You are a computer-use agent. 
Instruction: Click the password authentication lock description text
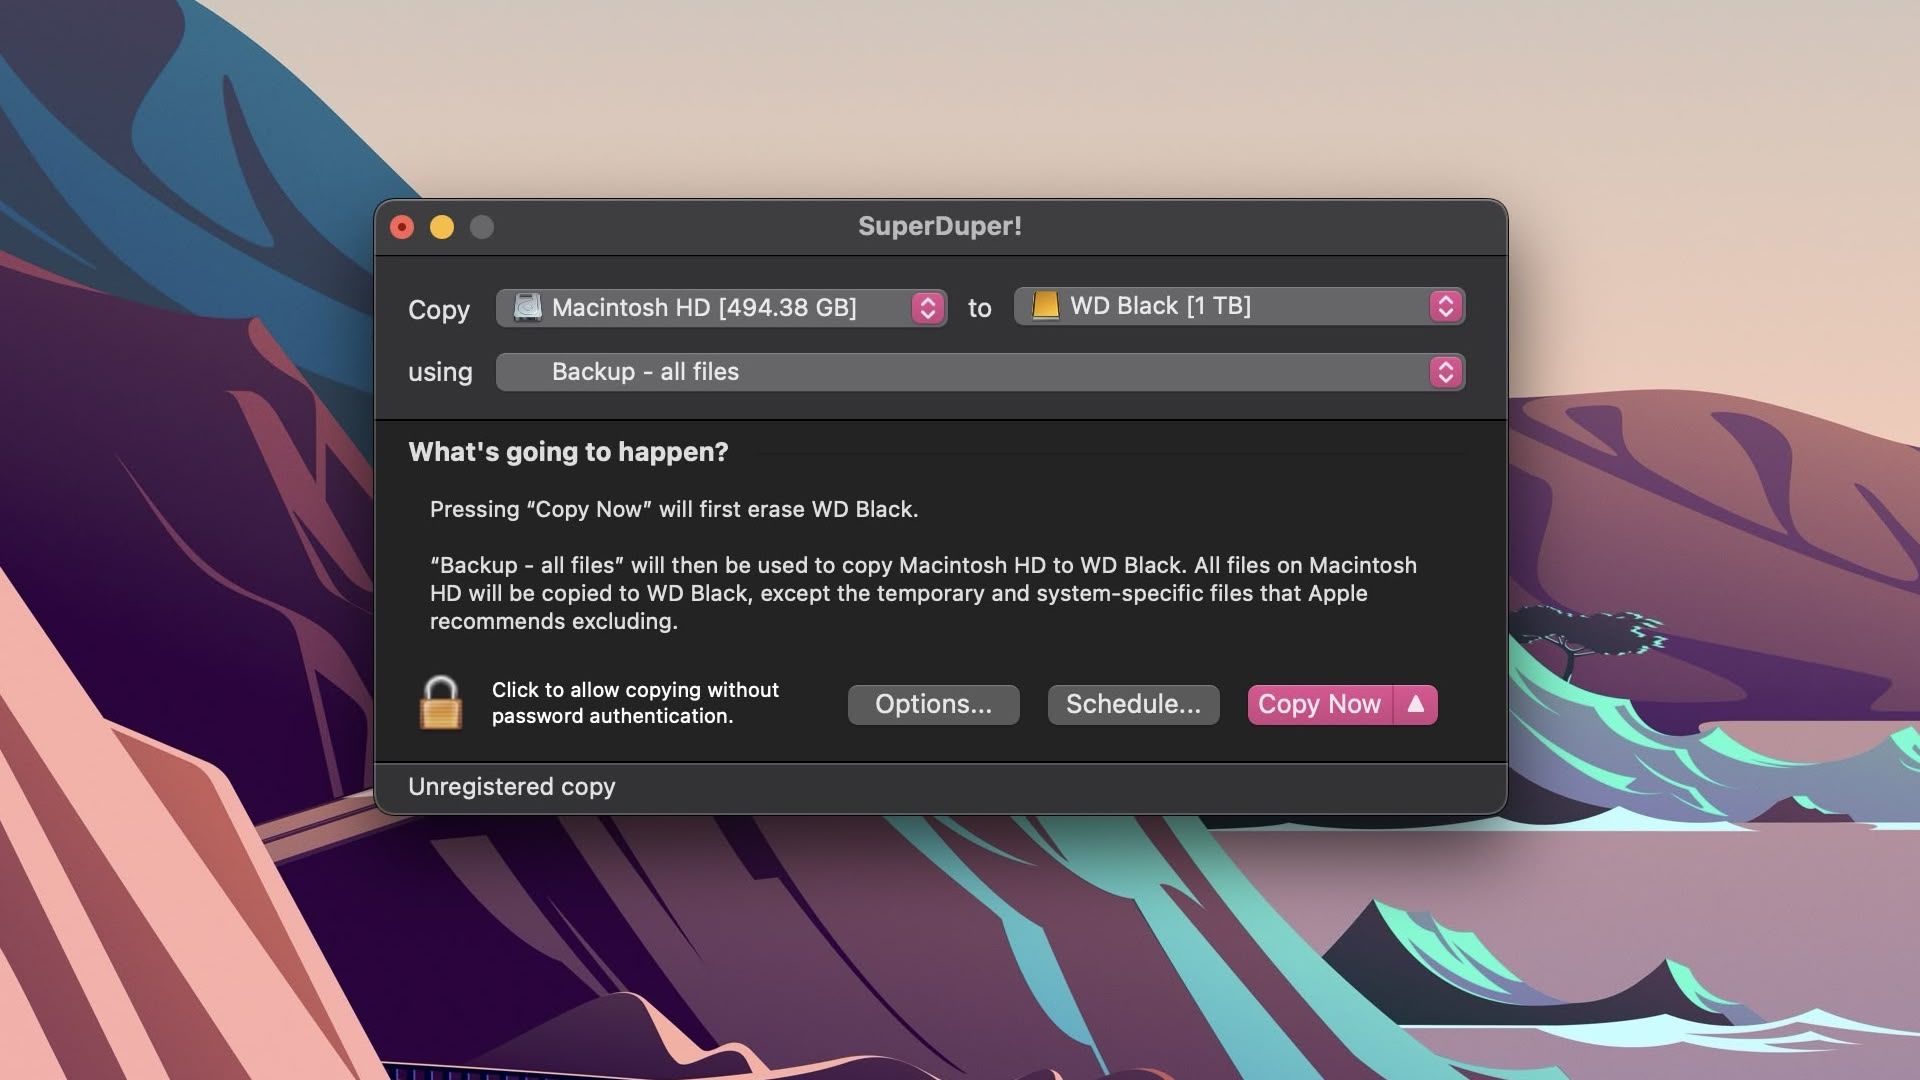pos(635,703)
